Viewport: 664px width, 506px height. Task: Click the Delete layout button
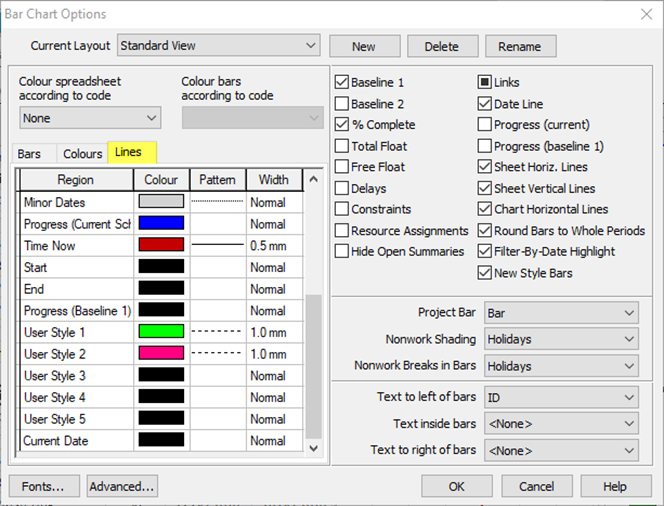(x=443, y=46)
